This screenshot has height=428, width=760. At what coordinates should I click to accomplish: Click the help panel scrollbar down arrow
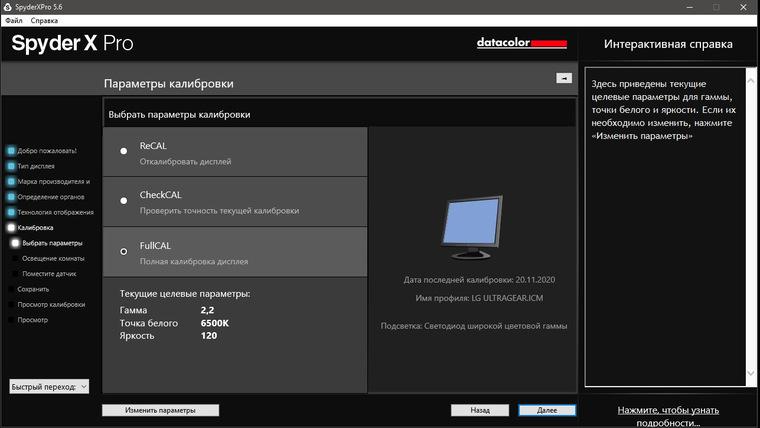pos(751,373)
